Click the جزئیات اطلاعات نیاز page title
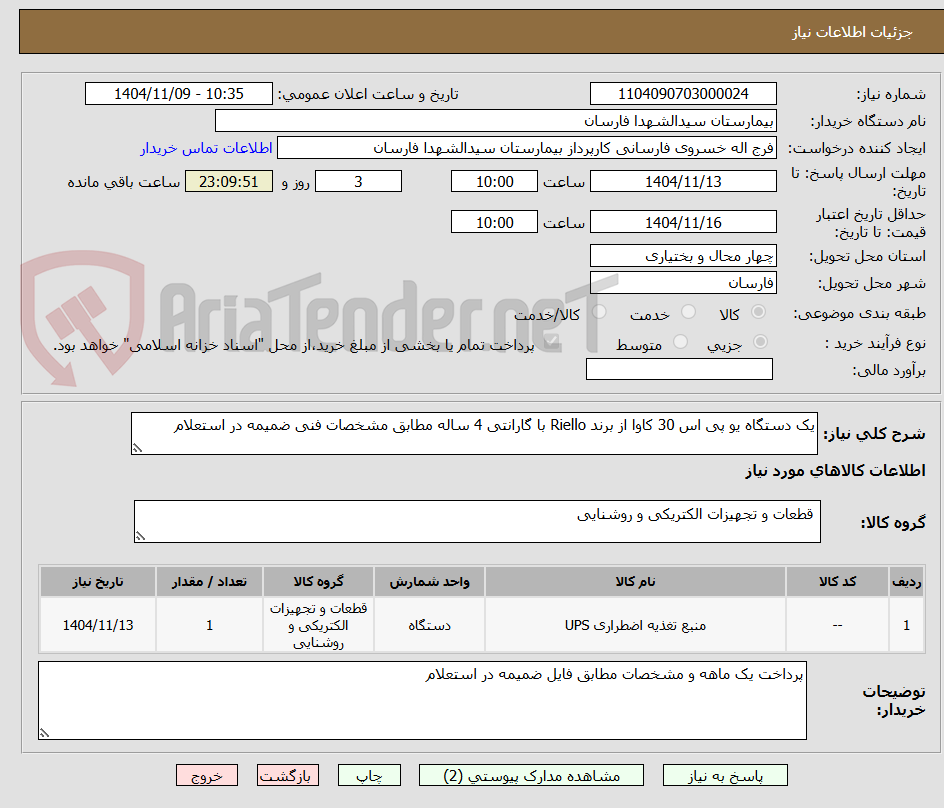The image size is (944, 808). click(852, 32)
